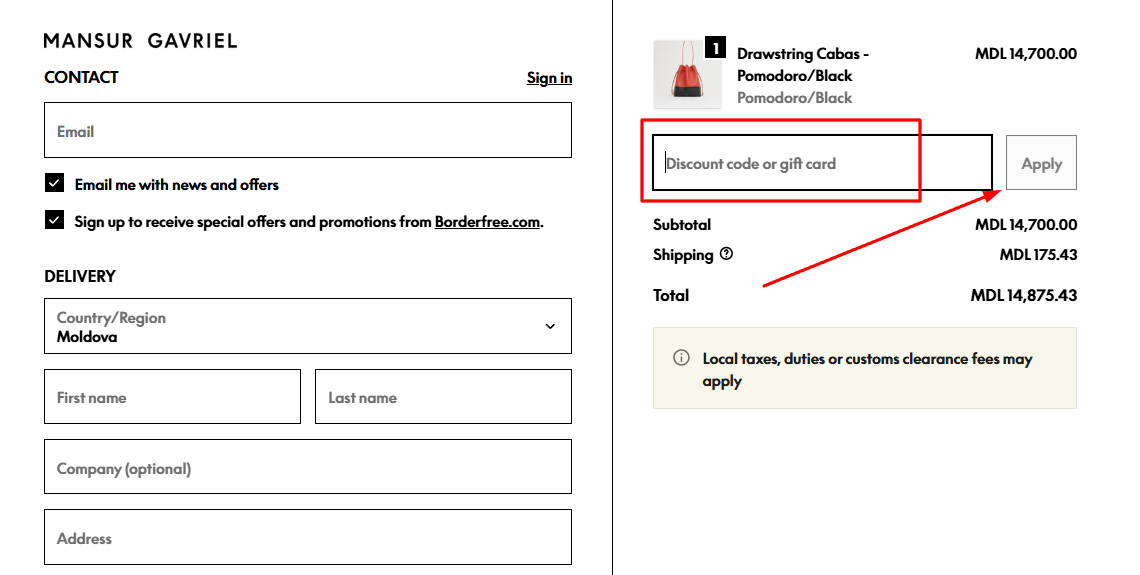
Task: Click the Discount code or gift card field
Action: [x=822, y=163]
